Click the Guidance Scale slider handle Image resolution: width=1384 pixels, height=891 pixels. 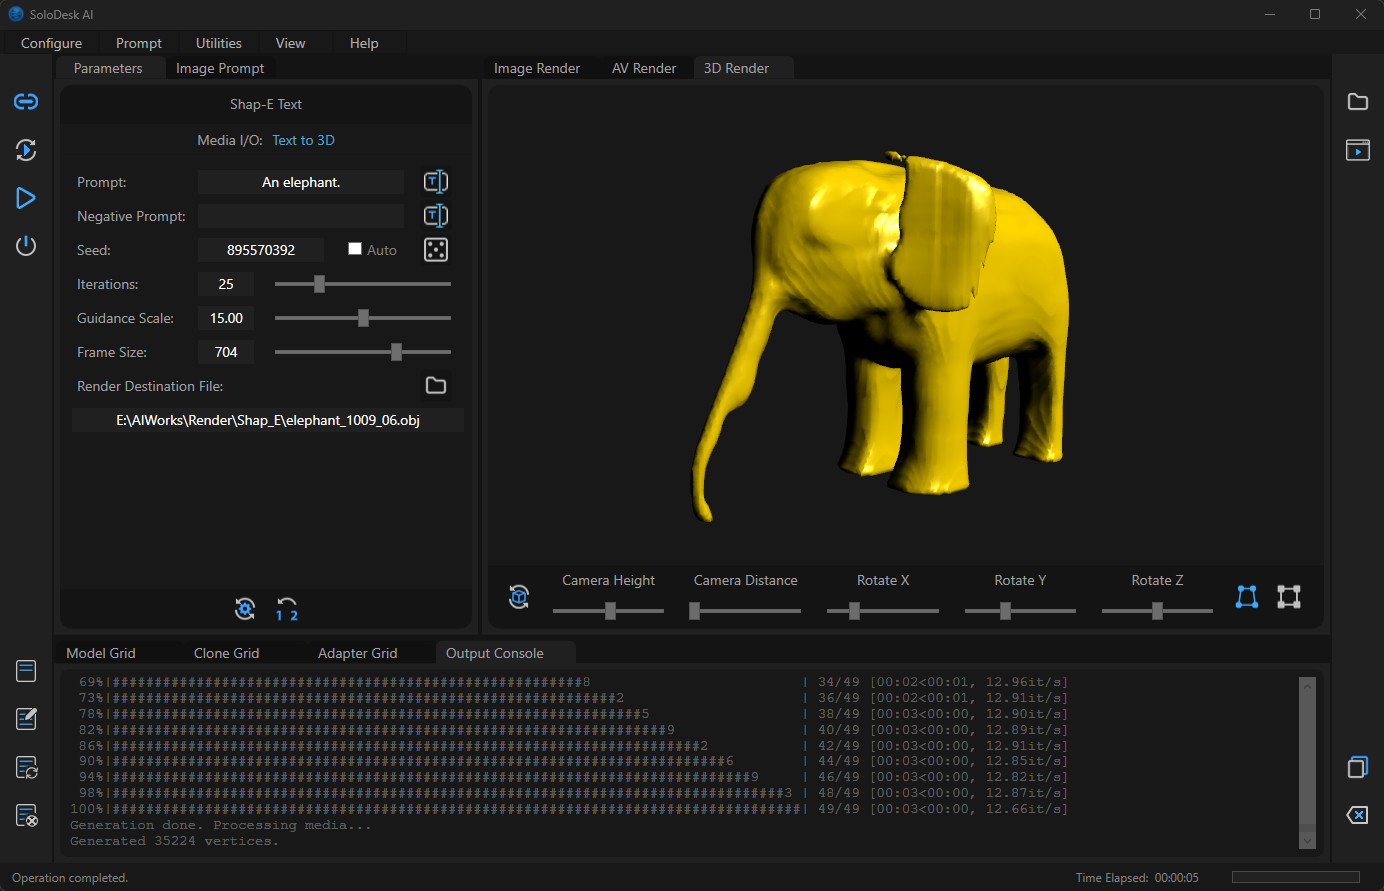pos(363,318)
